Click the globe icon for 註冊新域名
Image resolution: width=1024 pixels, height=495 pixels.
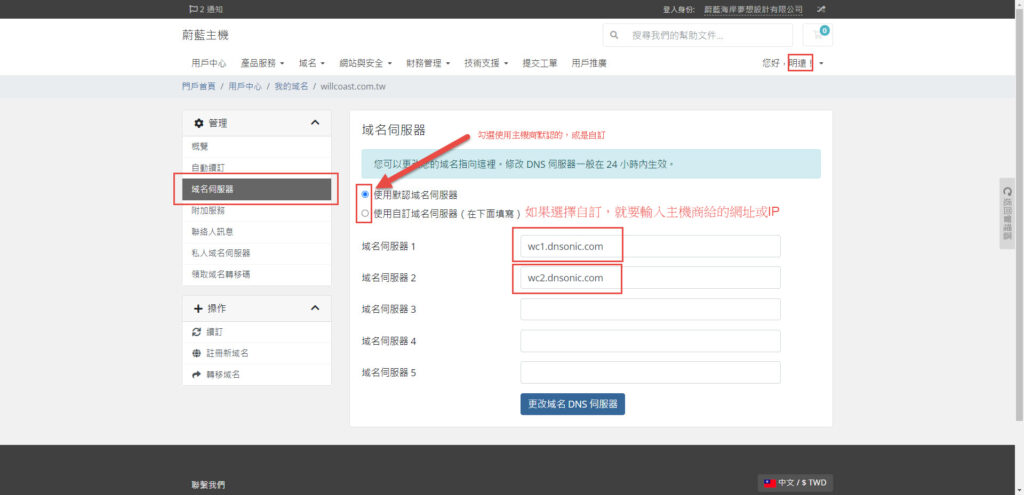tap(196, 353)
